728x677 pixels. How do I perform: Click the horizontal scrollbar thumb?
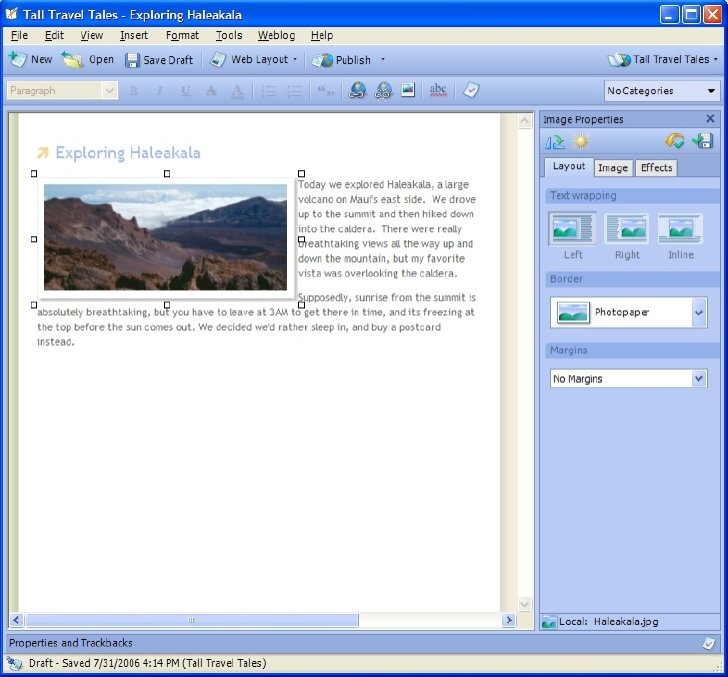coord(192,620)
